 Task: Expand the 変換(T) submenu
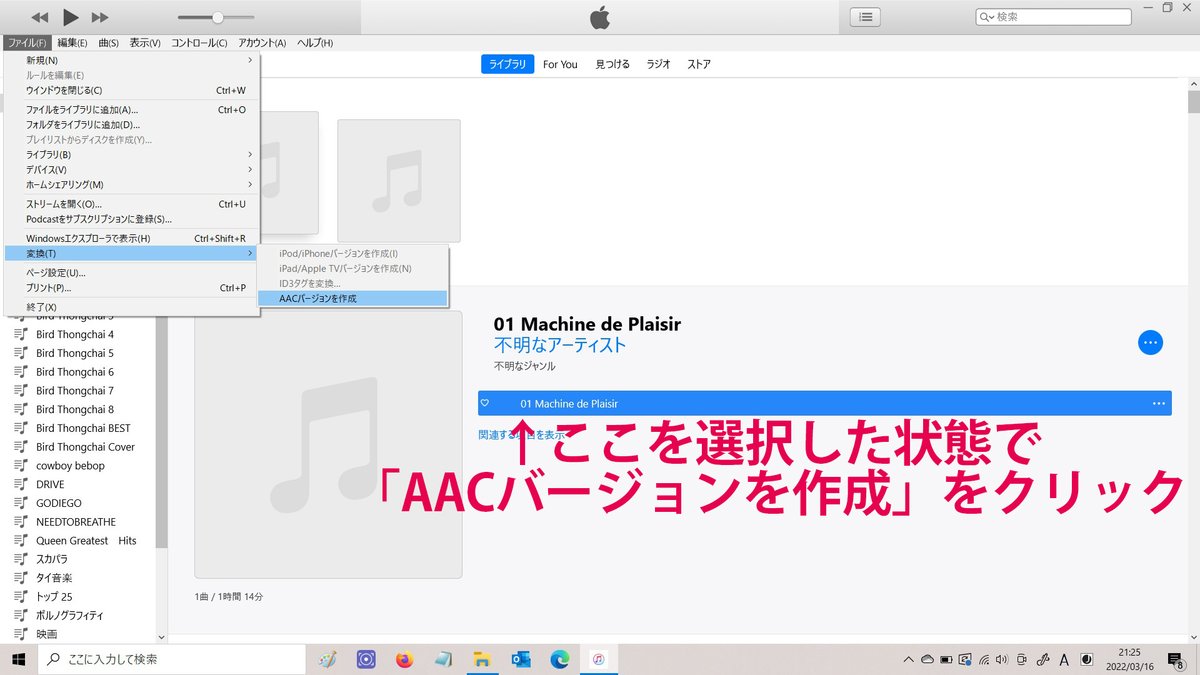131,253
